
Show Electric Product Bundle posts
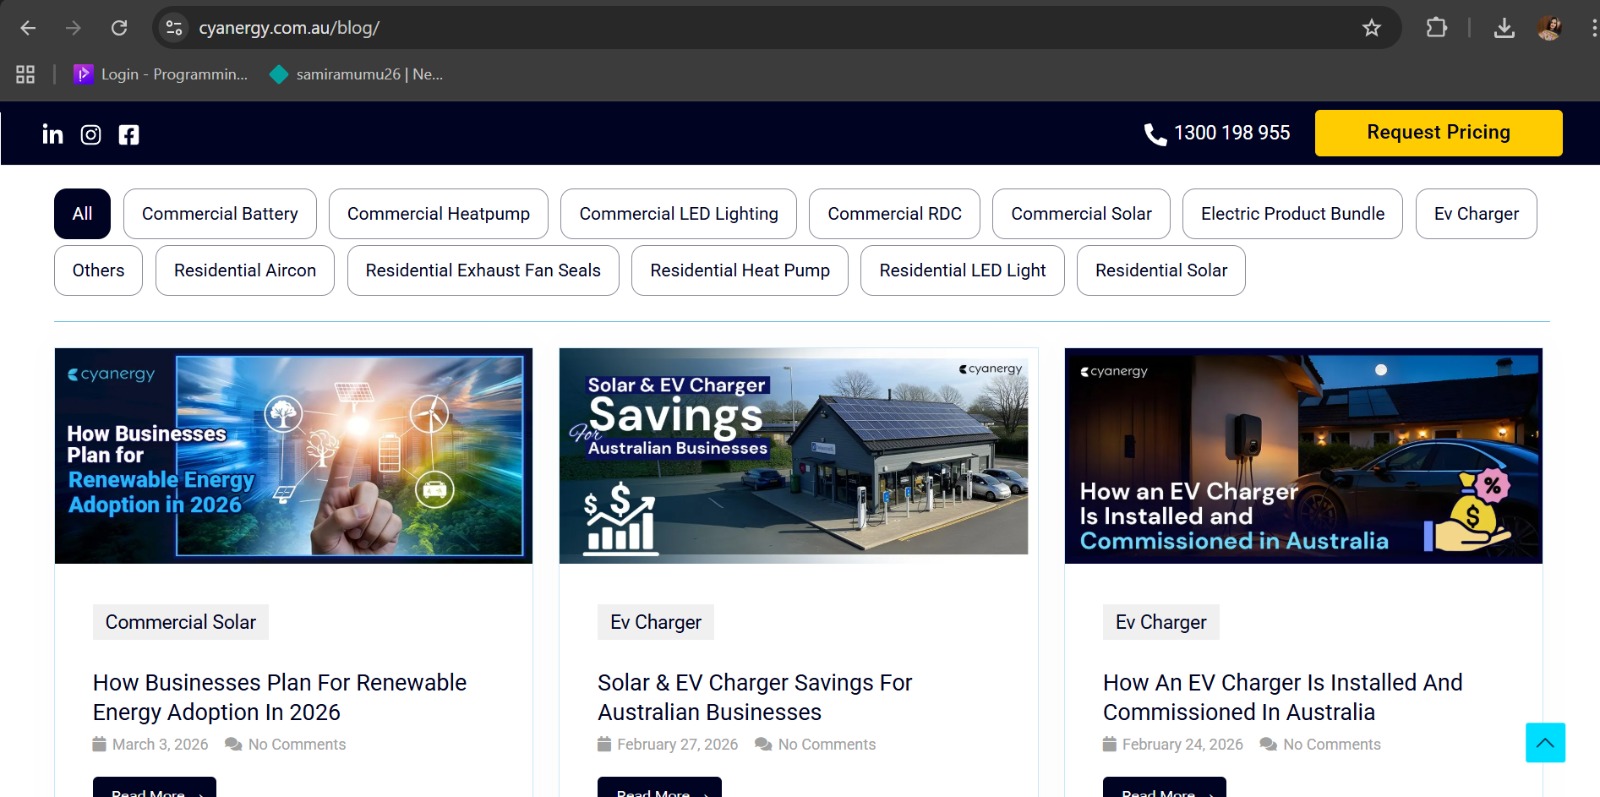tap(1292, 214)
